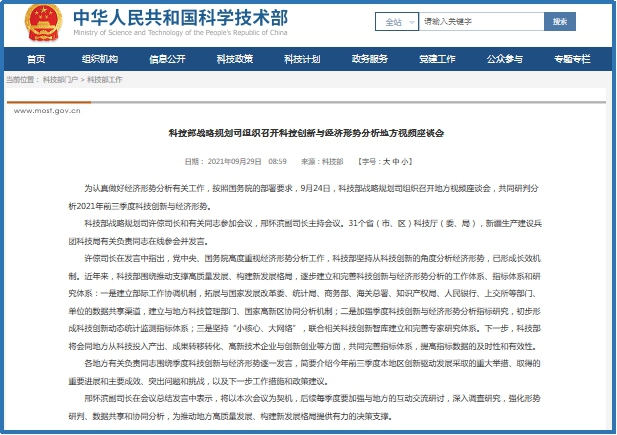Click paragraph starting 各地方有关负责同志
The image size is (617, 435).
304,372
